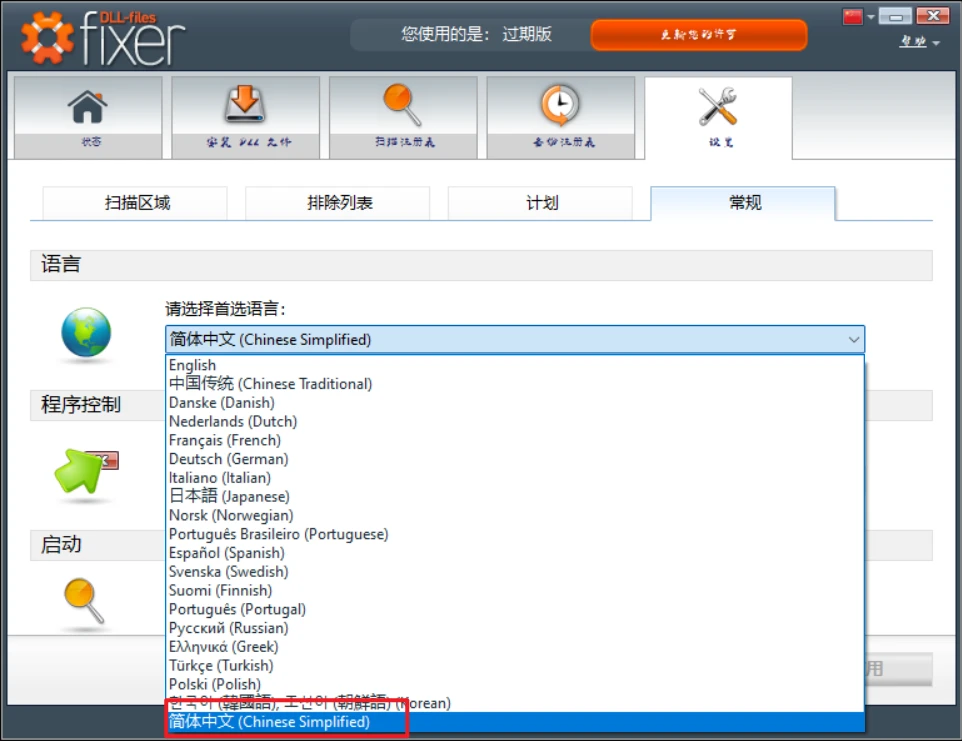Open the 计划 tab
The width and height of the screenshot is (962, 741).
[x=541, y=203]
